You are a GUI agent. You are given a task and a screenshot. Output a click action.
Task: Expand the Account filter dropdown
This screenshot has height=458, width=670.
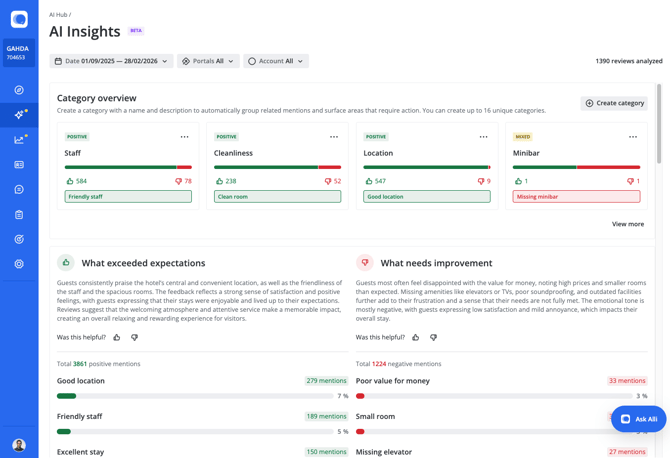(x=275, y=61)
